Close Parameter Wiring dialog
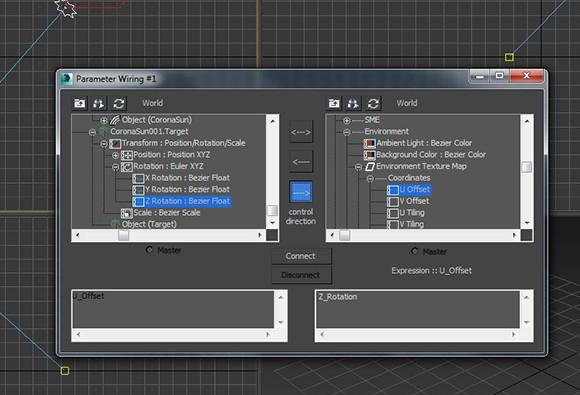The height and width of the screenshot is (395, 580). (526, 76)
